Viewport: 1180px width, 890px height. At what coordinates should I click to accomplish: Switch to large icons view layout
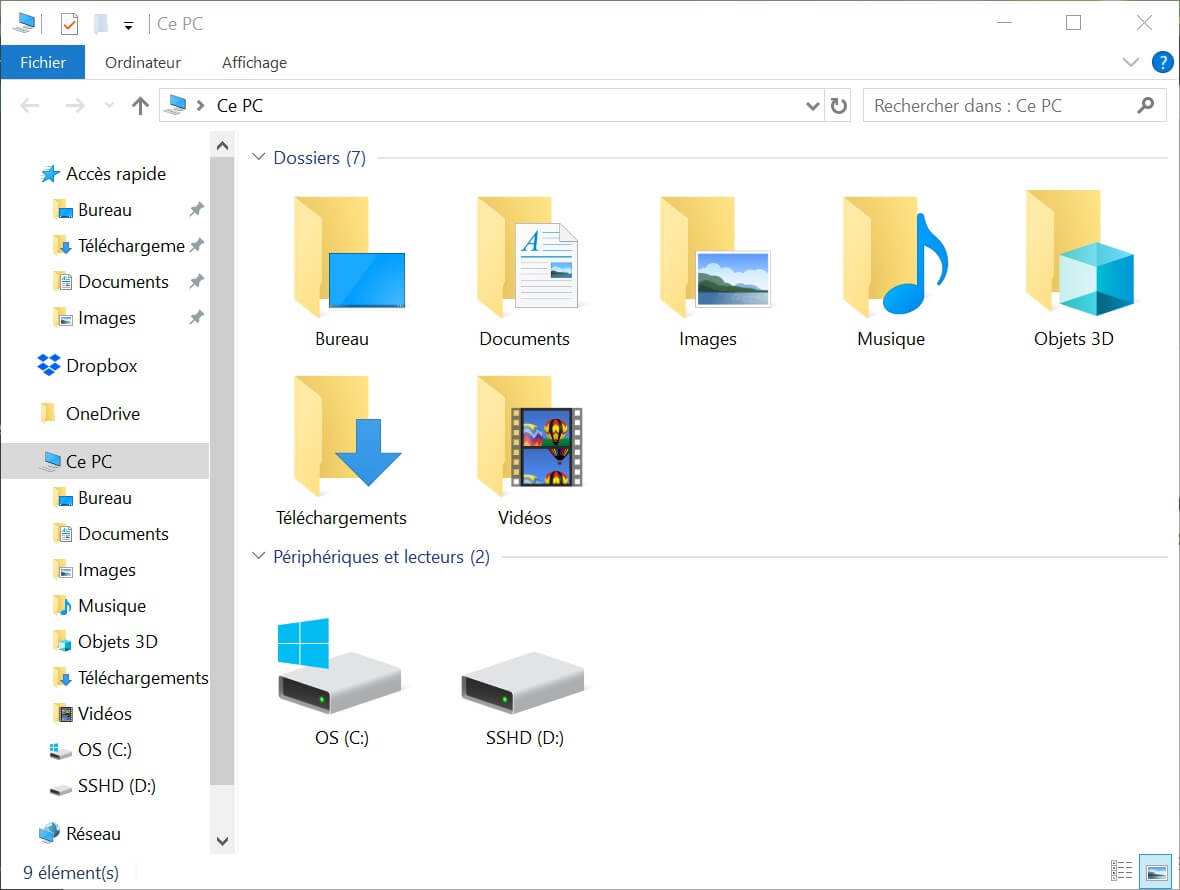tap(1156, 871)
